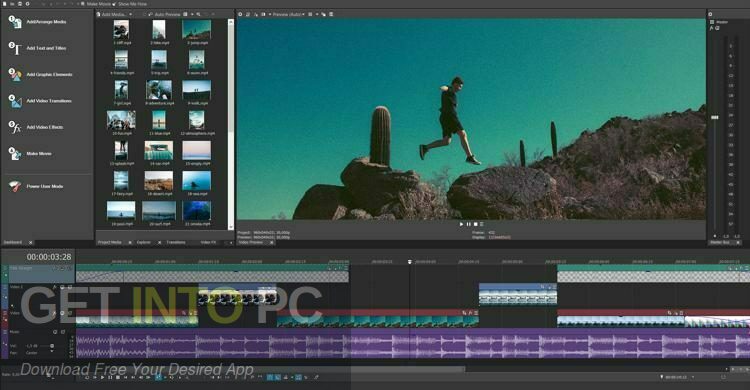
Task: Click Make Movie step in dashboard
Action: point(30,154)
